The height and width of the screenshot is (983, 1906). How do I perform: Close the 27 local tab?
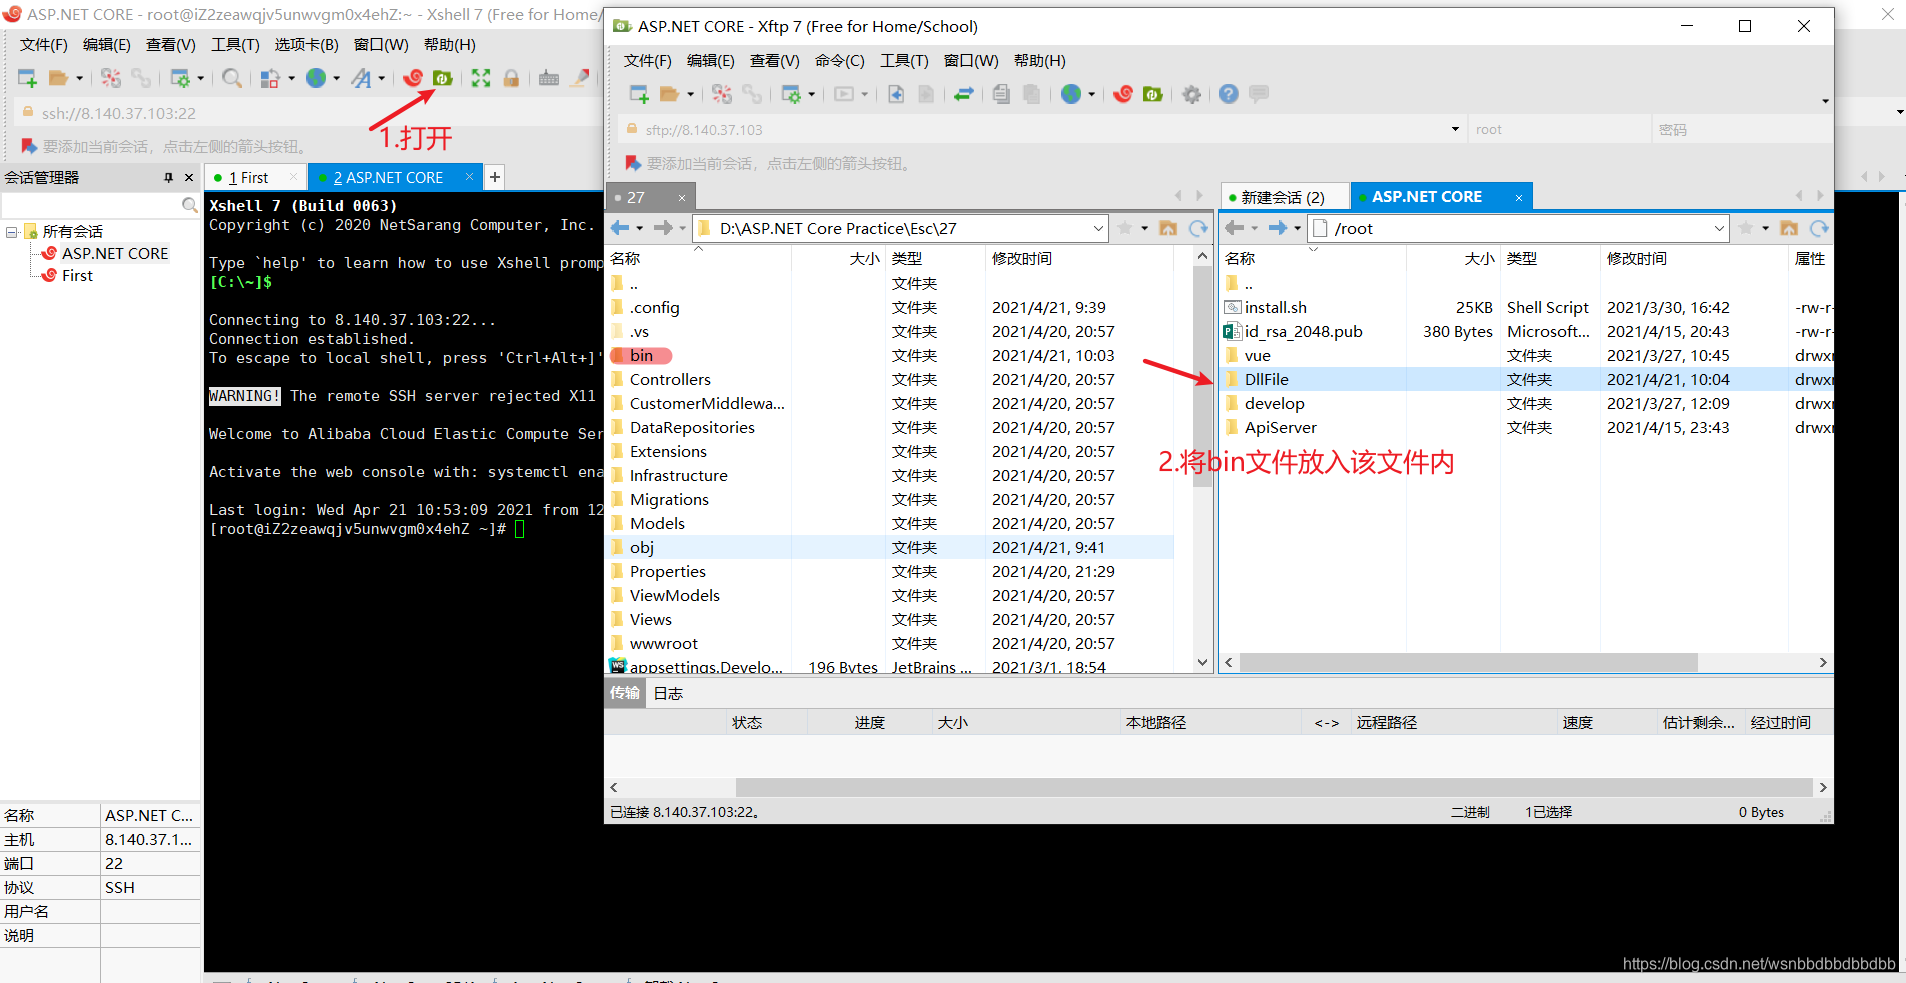coord(682,198)
